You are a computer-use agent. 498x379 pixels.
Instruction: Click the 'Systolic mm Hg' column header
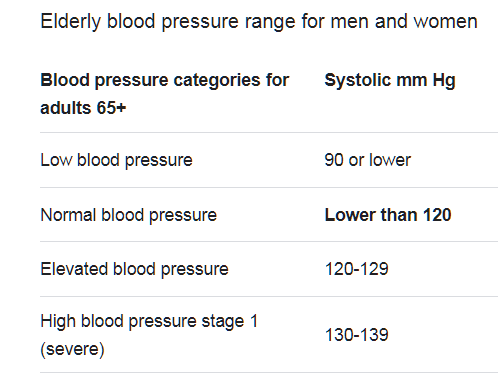(x=390, y=81)
